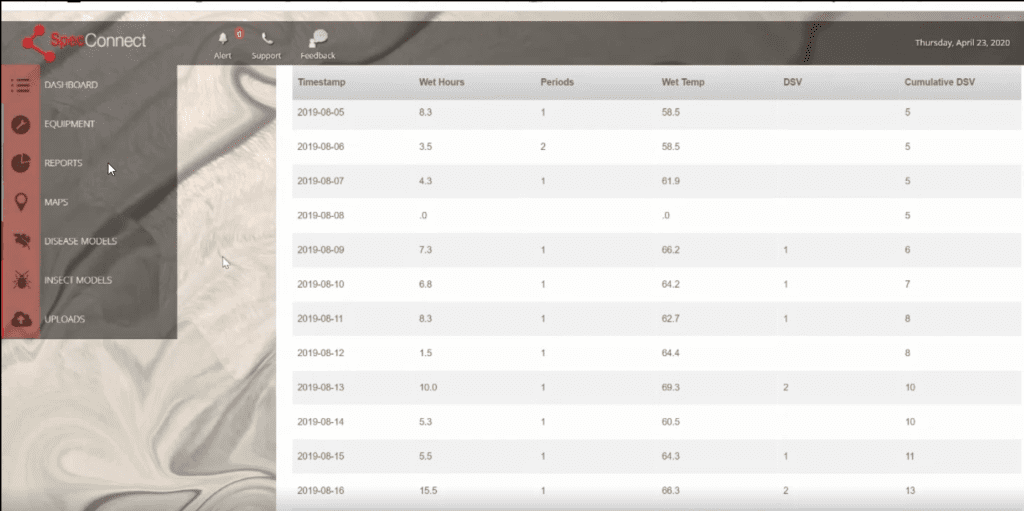Click the date Thursday, April 23, 2020
The image size is (1024, 511).
click(x=962, y=42)
